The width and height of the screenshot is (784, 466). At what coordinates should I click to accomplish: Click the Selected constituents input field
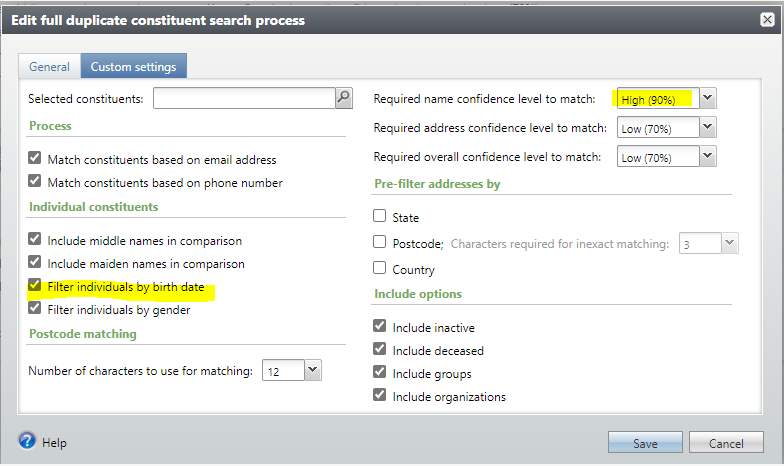243,98
